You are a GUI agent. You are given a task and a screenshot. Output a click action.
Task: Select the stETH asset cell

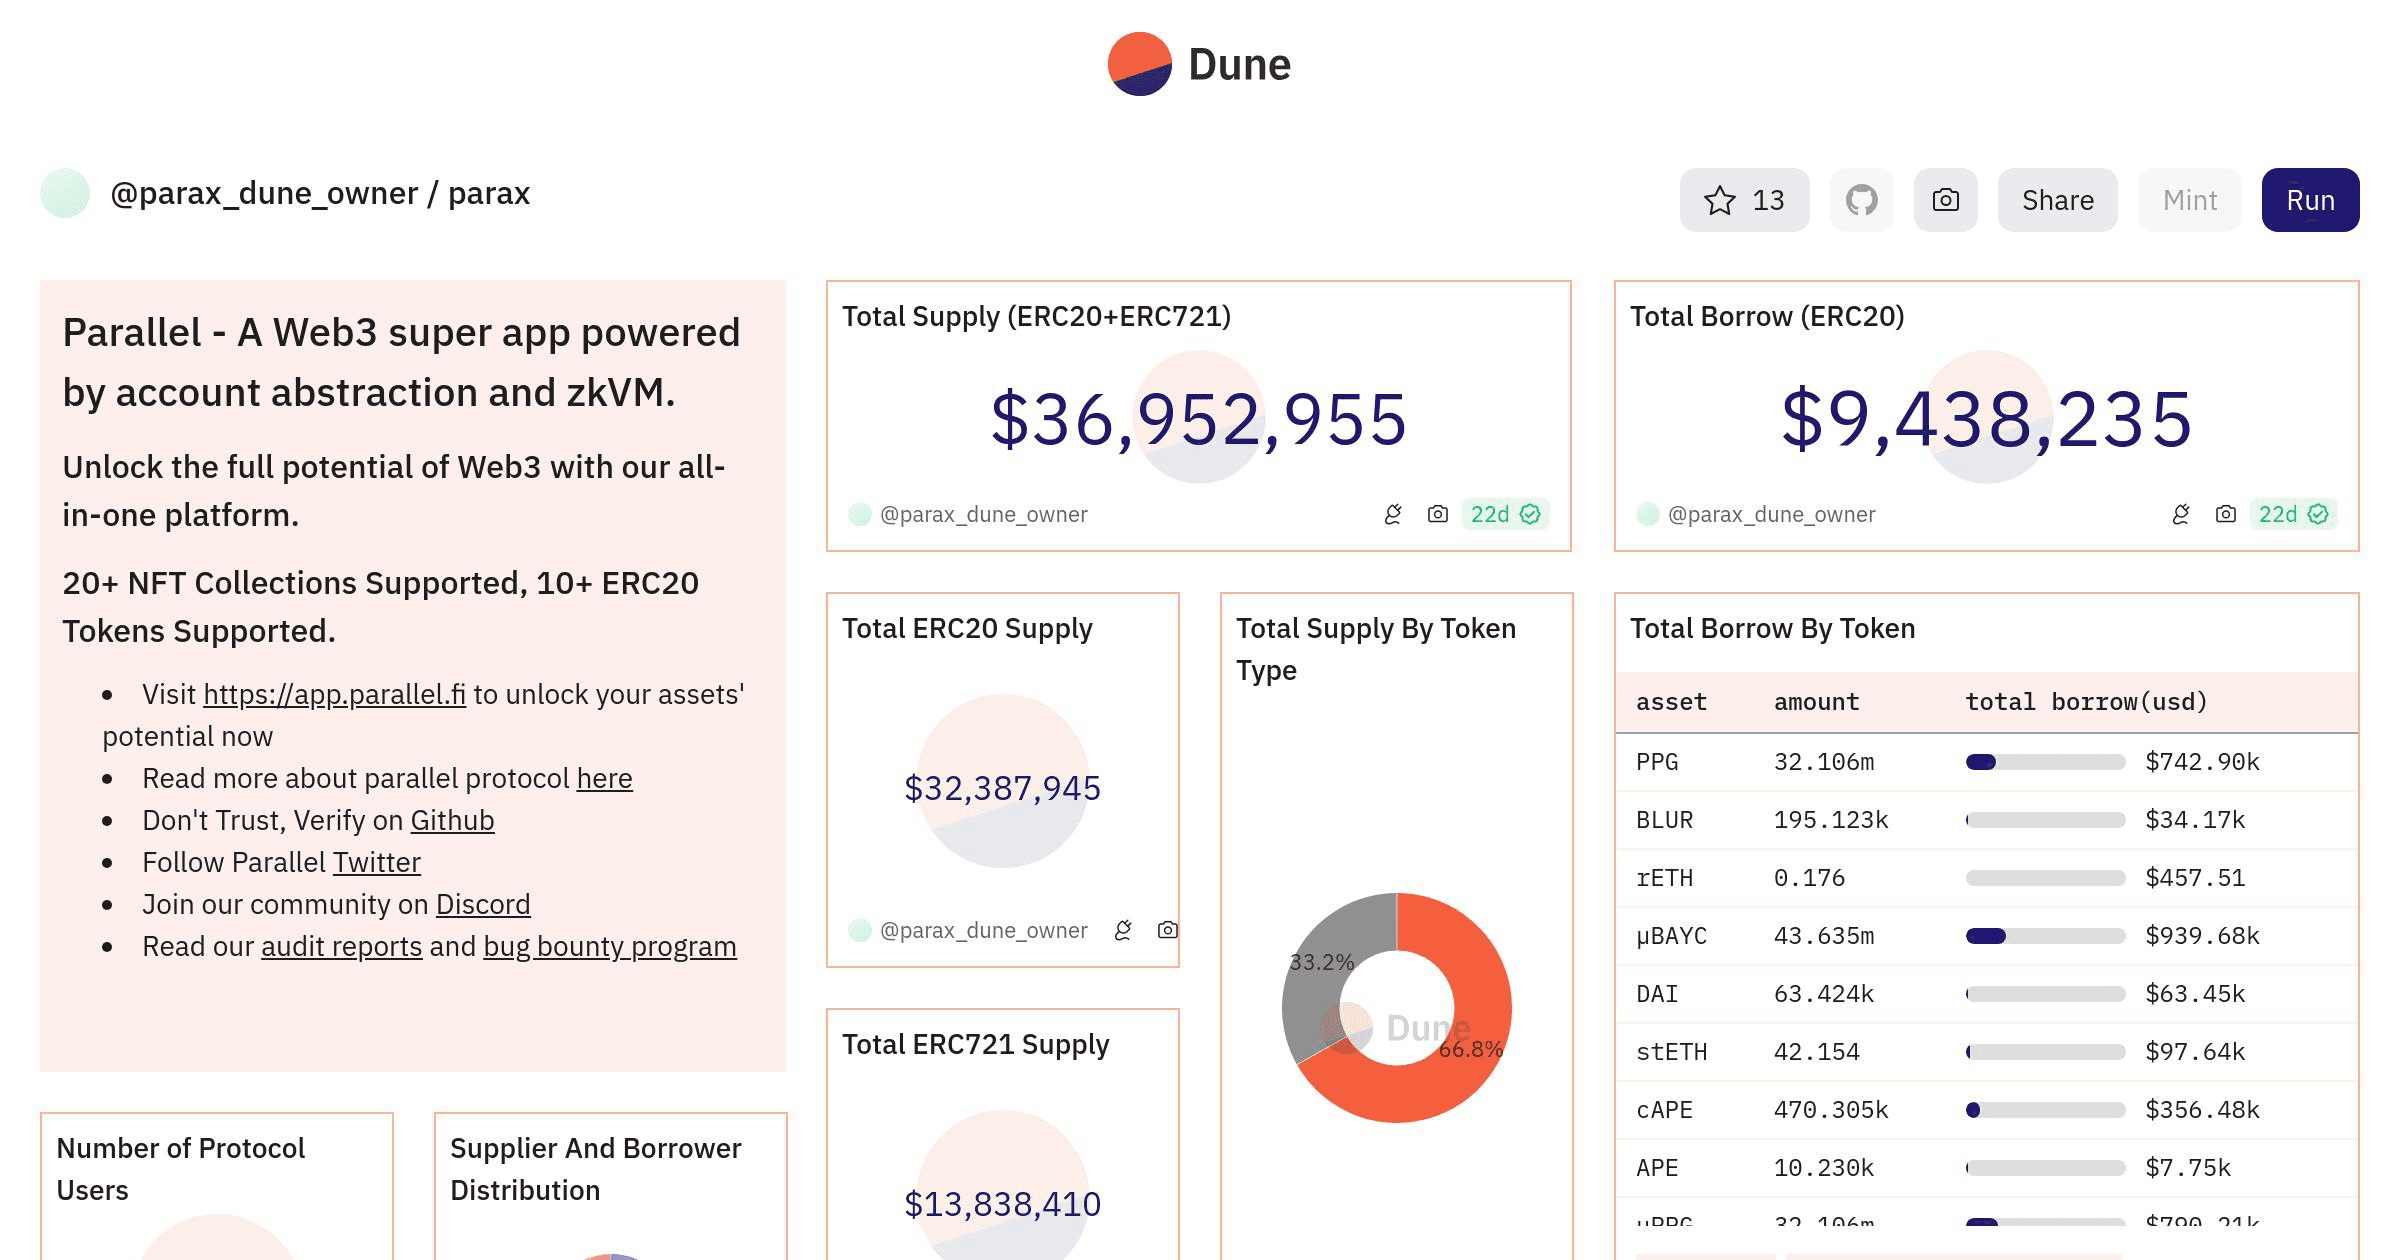tap(1671, 1052)
